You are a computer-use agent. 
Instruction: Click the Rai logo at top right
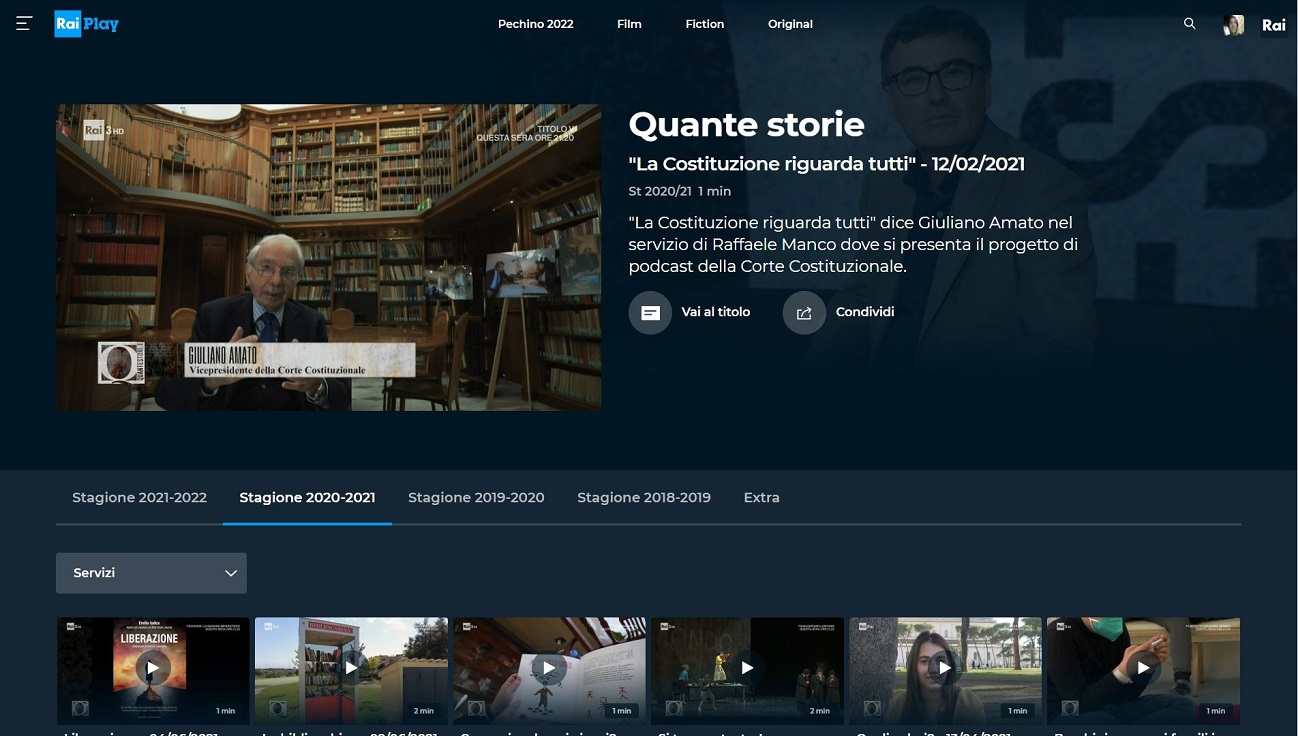pyautogui.click(x=1273, y=25)
